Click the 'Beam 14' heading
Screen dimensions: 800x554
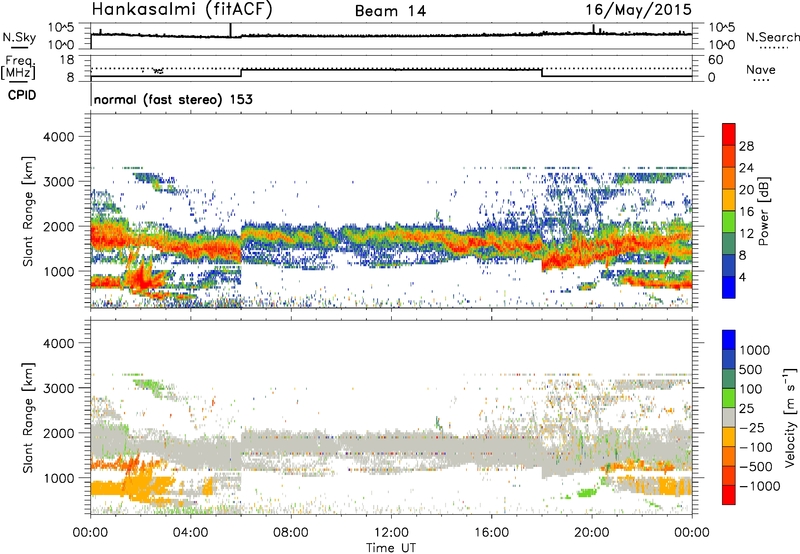tap(390, 11)
